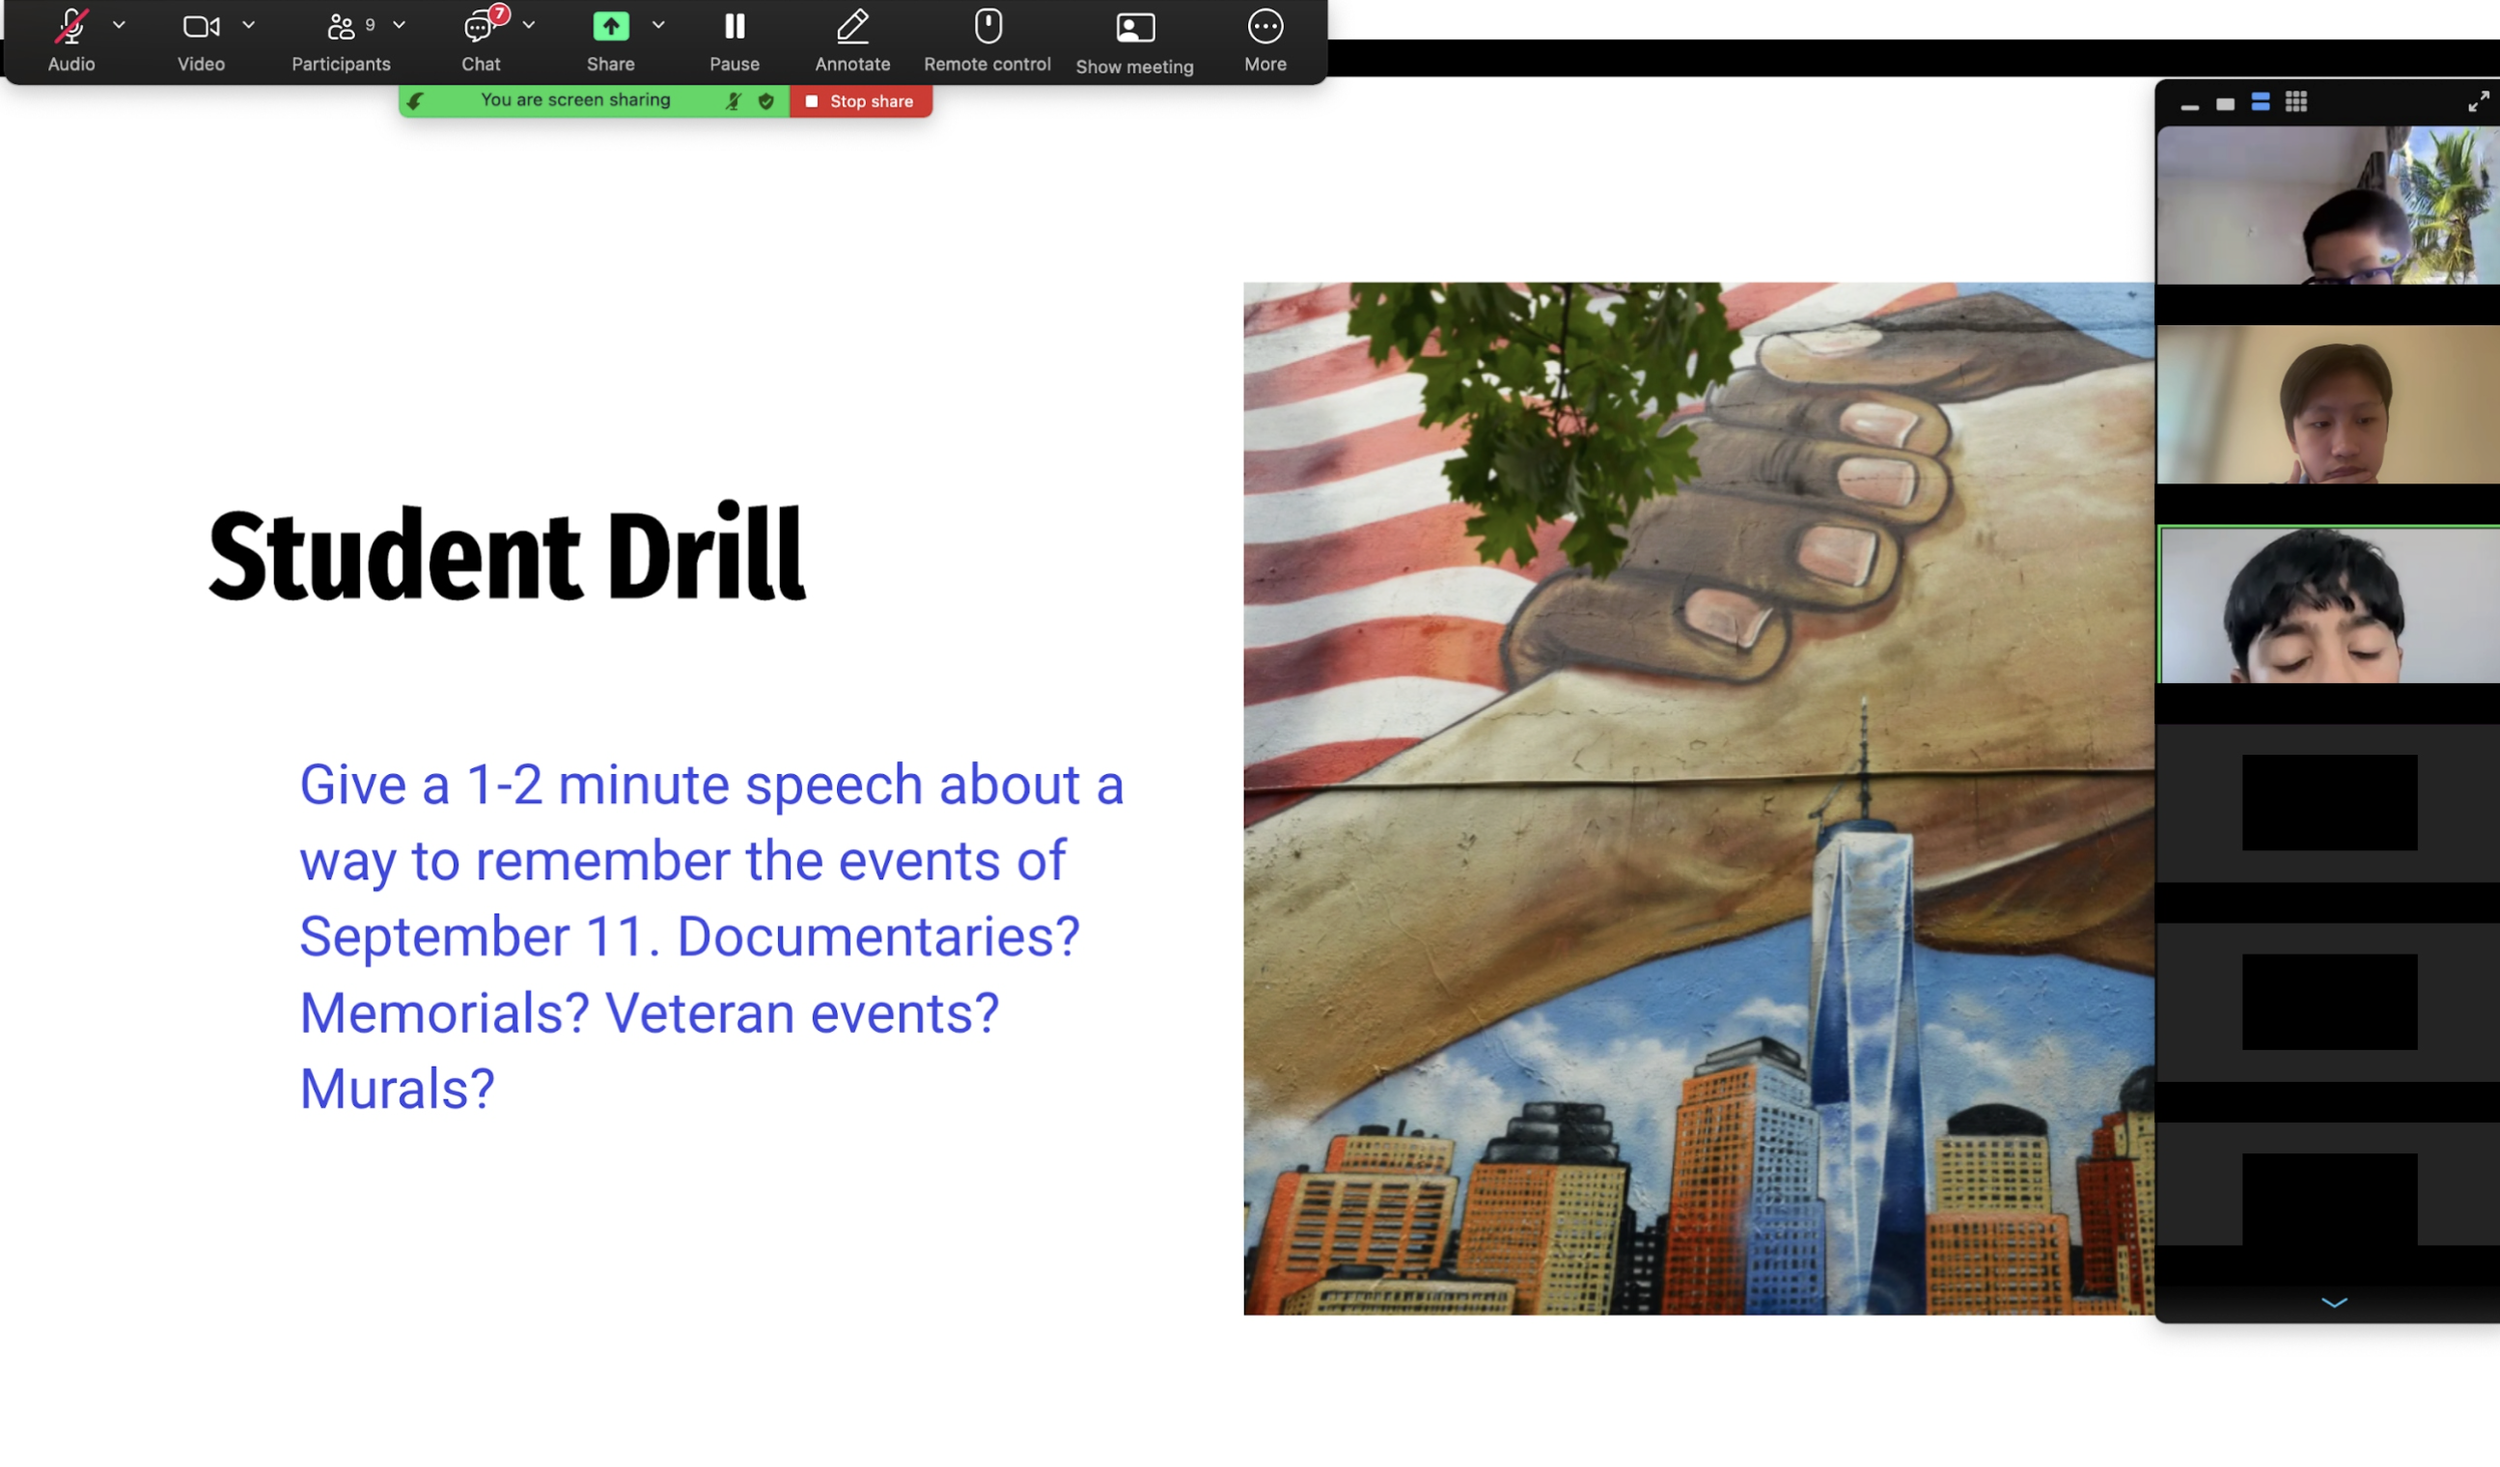
Task: Open the Participants panel
Action: pos(341,28)
